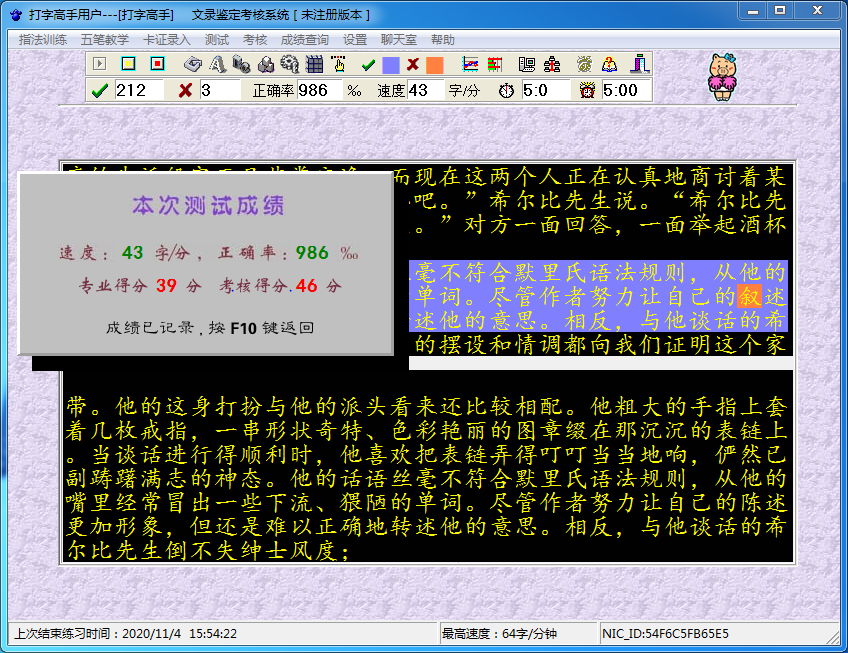Click the gears settings toolbar icon
The image size is (848, 653).
289,64
